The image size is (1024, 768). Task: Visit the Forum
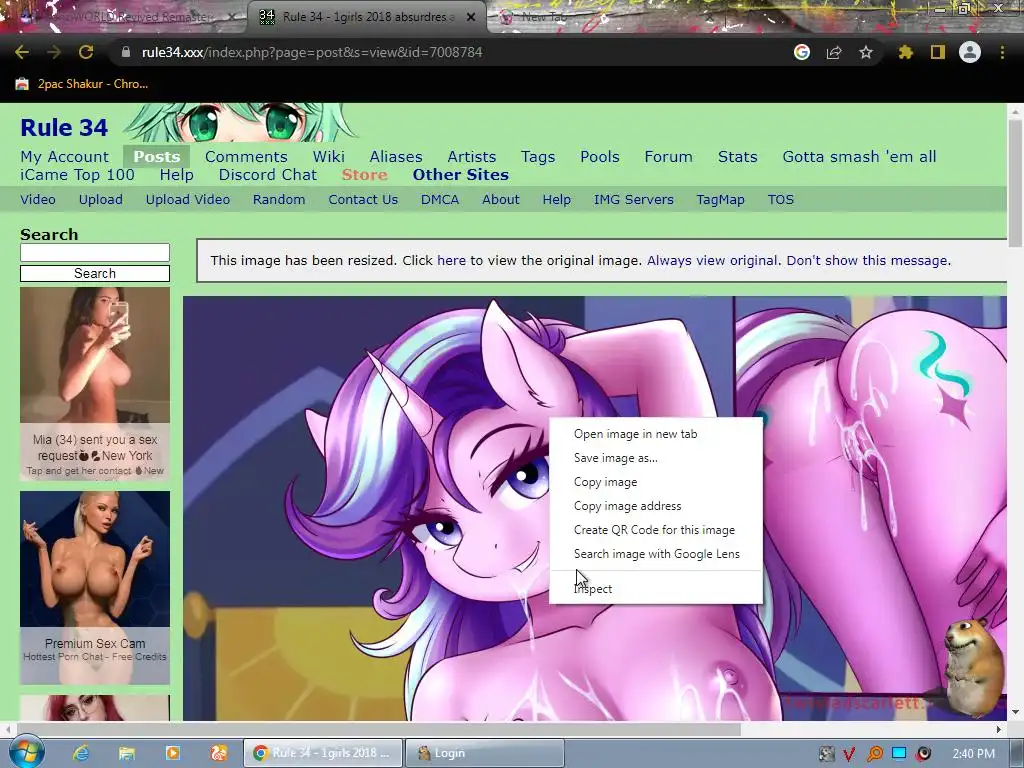(x=668, y=157)
